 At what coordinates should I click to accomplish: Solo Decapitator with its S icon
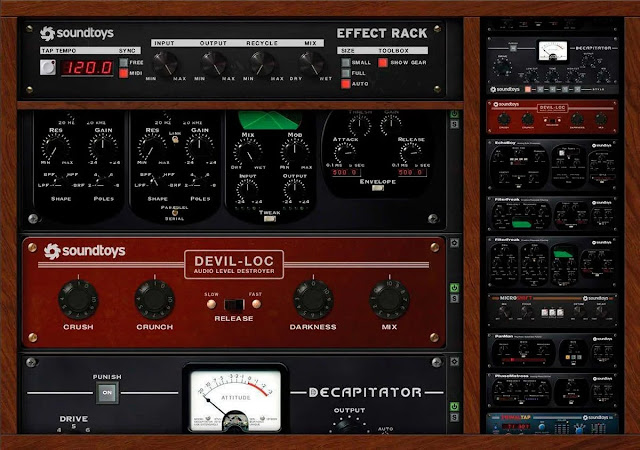(x=454, y=417)
